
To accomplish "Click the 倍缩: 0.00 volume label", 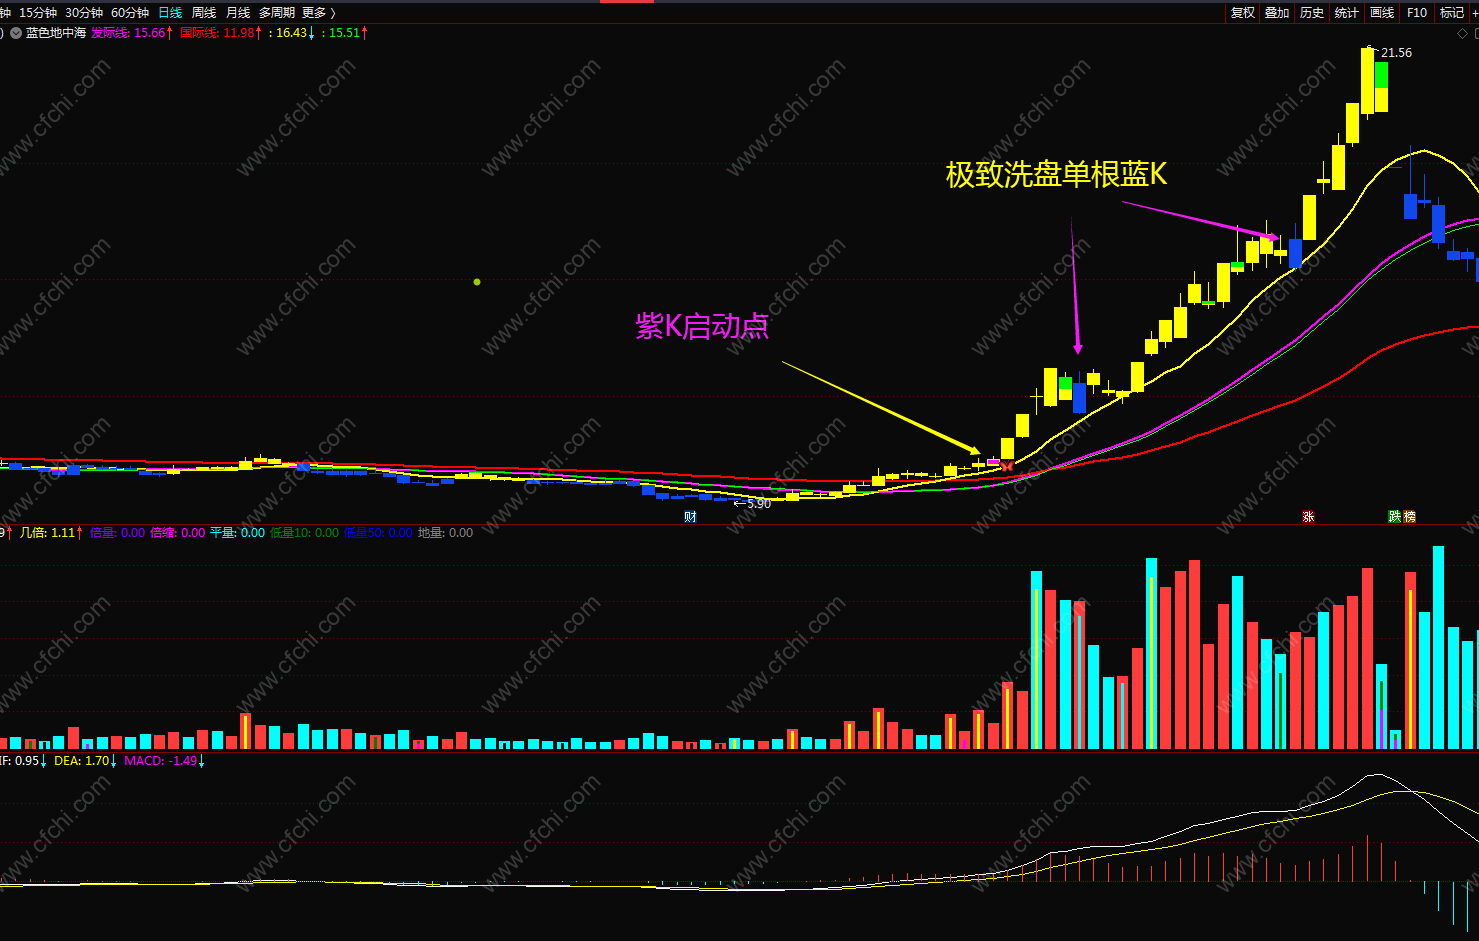I will click(178, 533).
